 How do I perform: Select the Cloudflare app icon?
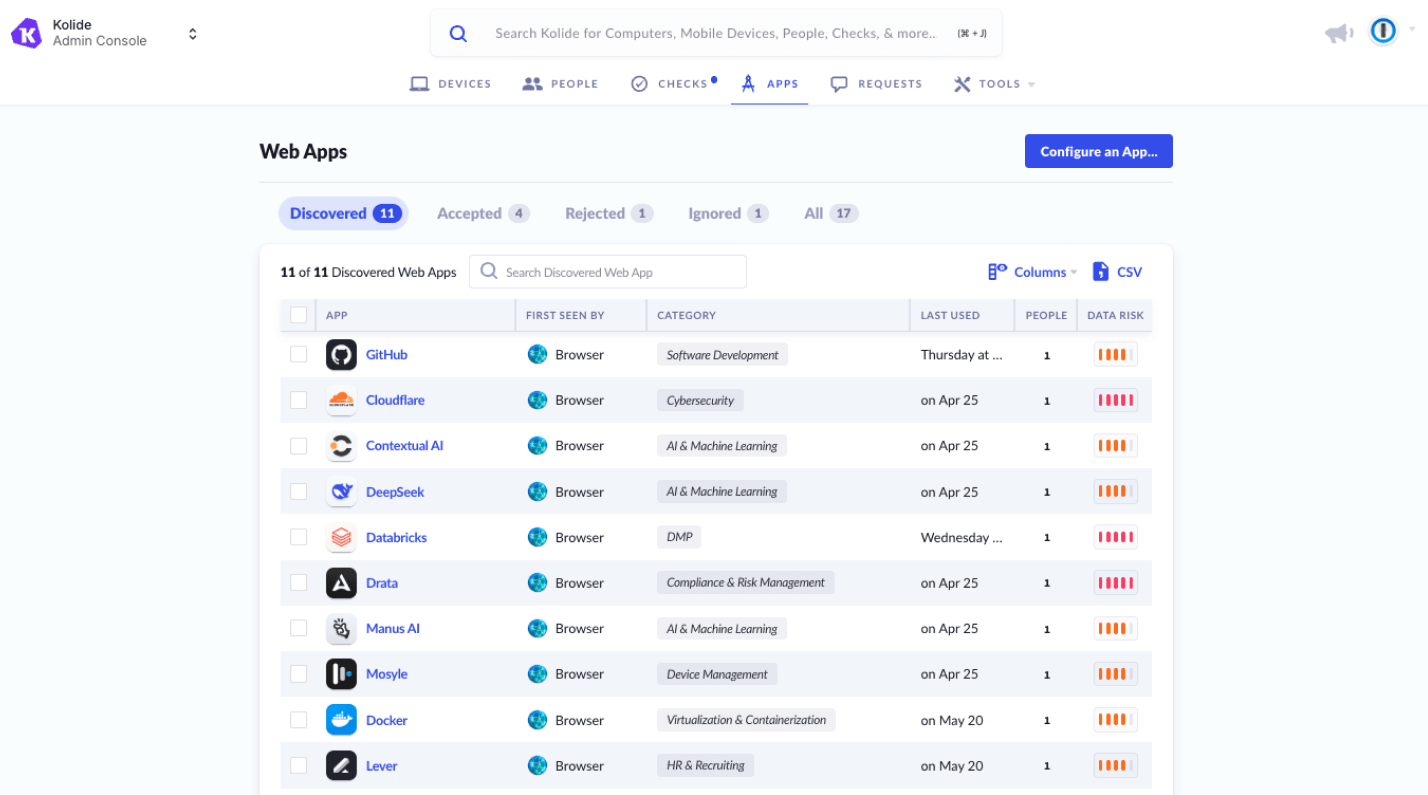(341, 400)
